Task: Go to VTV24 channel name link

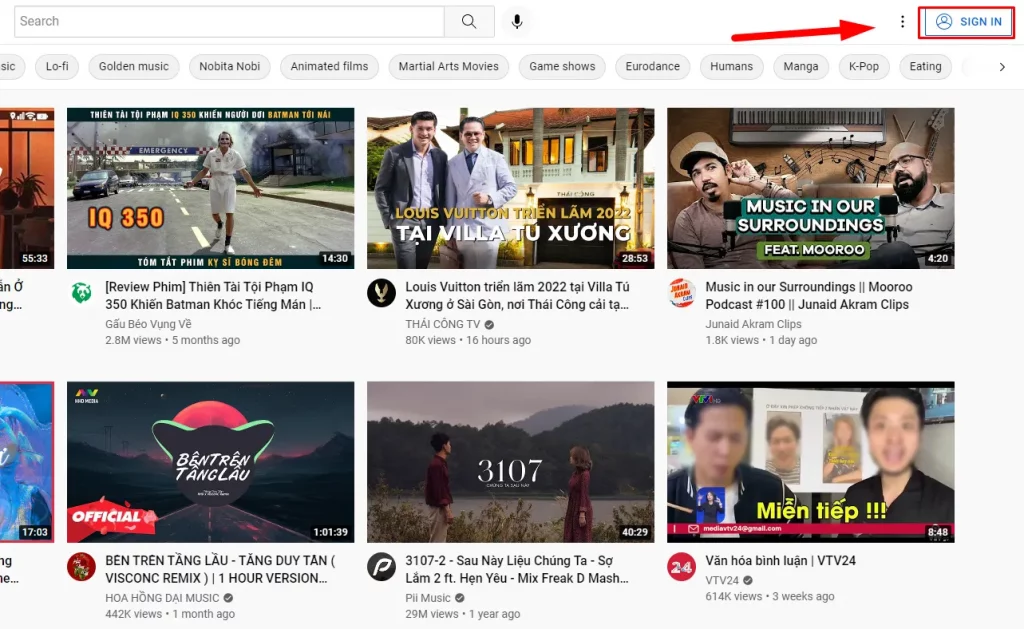Action: (722, 580)
